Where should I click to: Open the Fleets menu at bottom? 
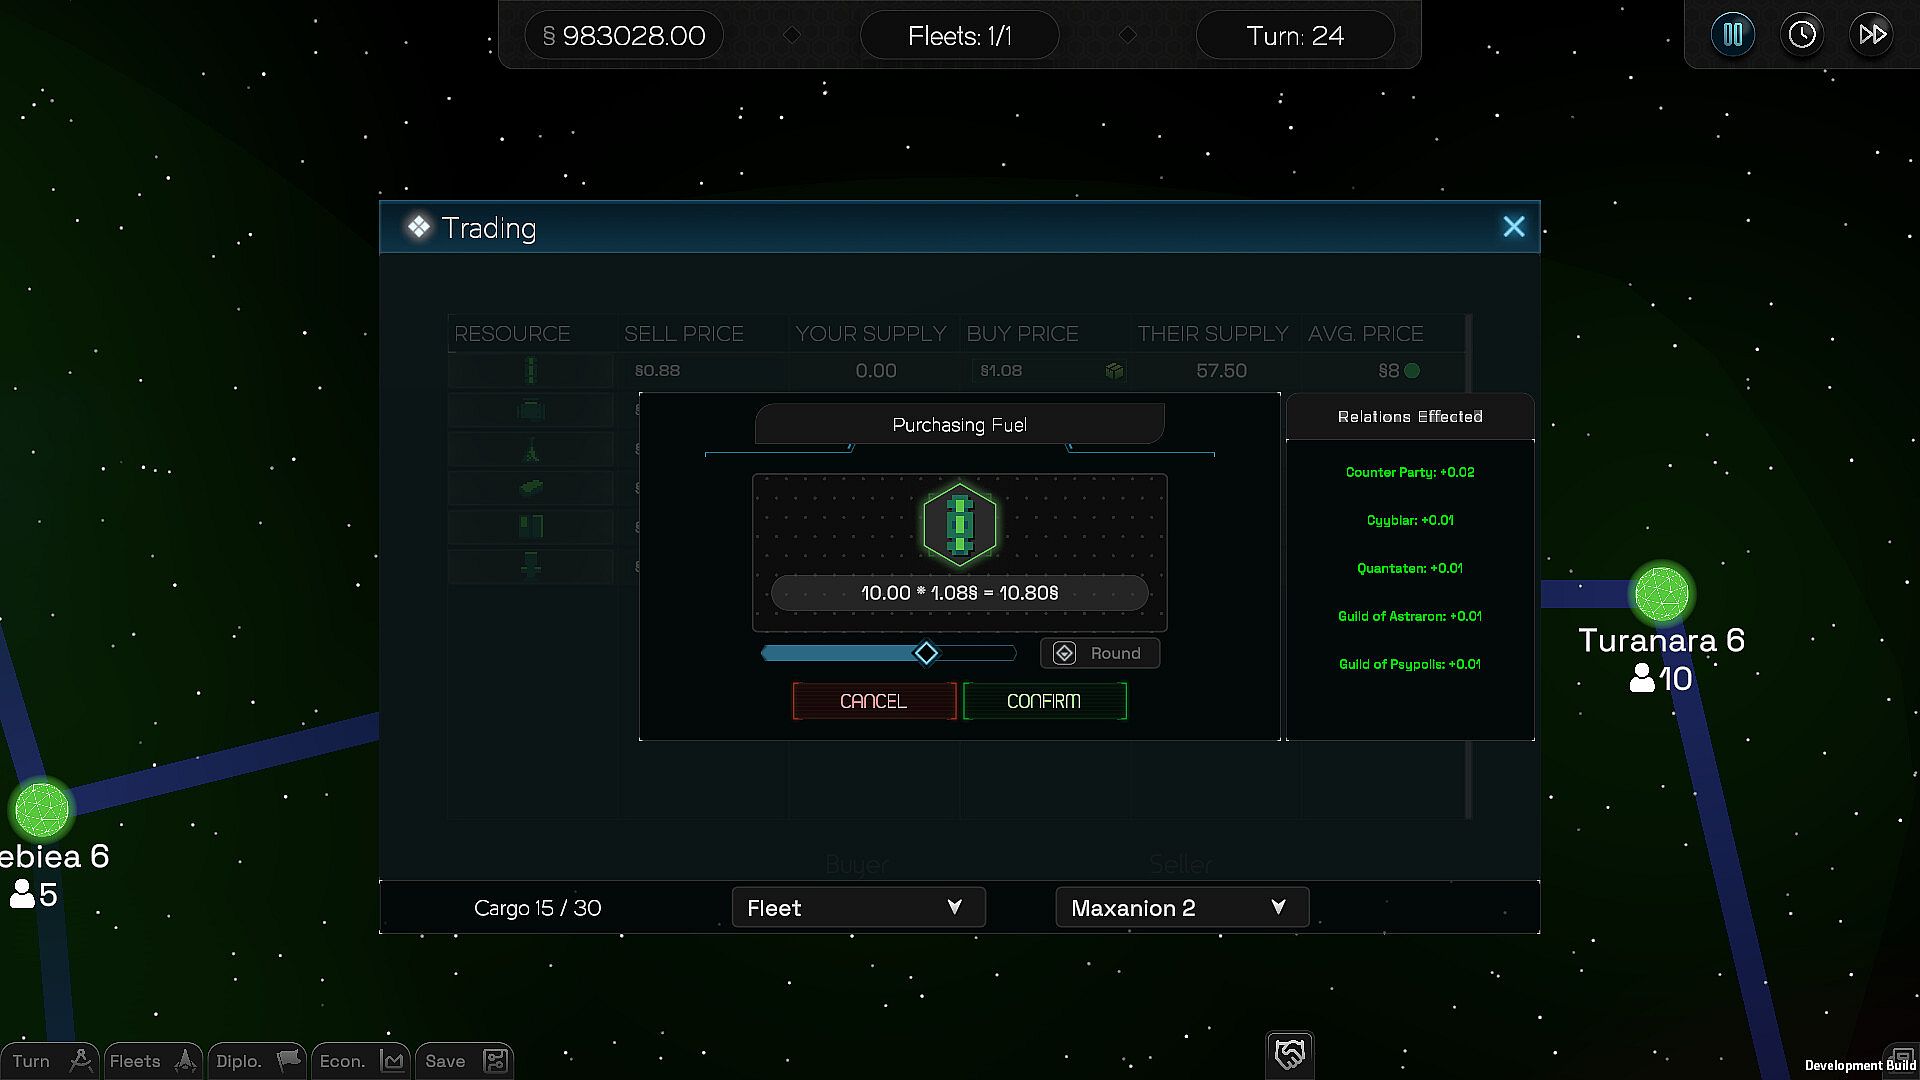tap(153, 1061)
